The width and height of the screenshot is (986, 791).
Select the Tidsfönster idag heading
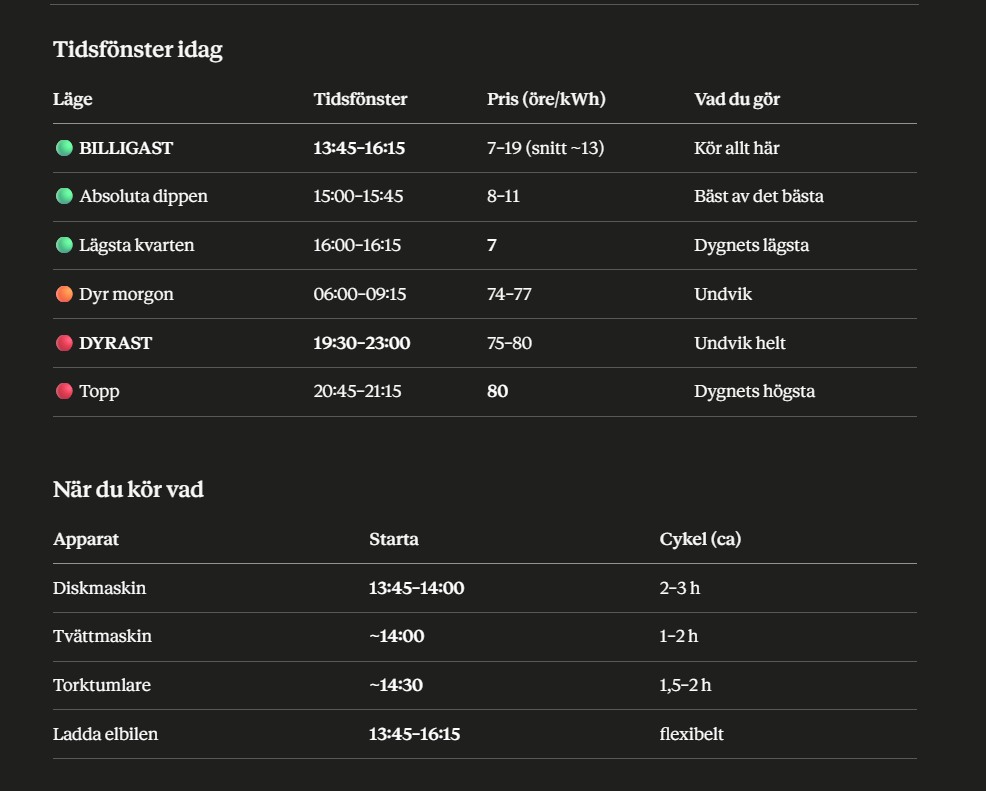138,50
